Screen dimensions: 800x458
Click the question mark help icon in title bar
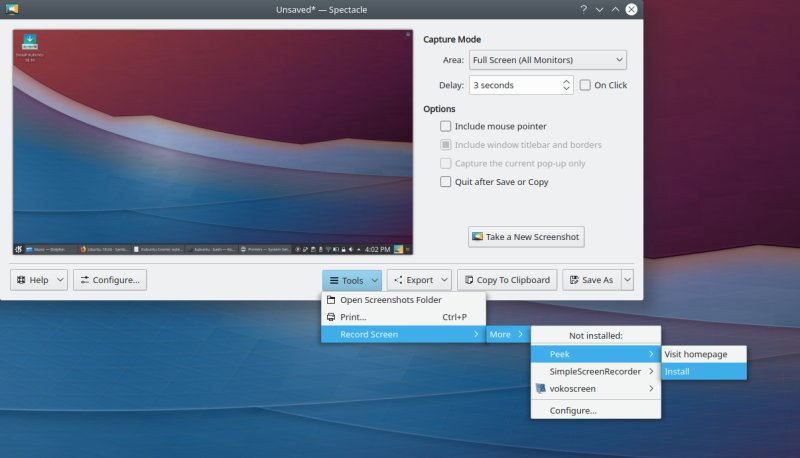(583, 9)
